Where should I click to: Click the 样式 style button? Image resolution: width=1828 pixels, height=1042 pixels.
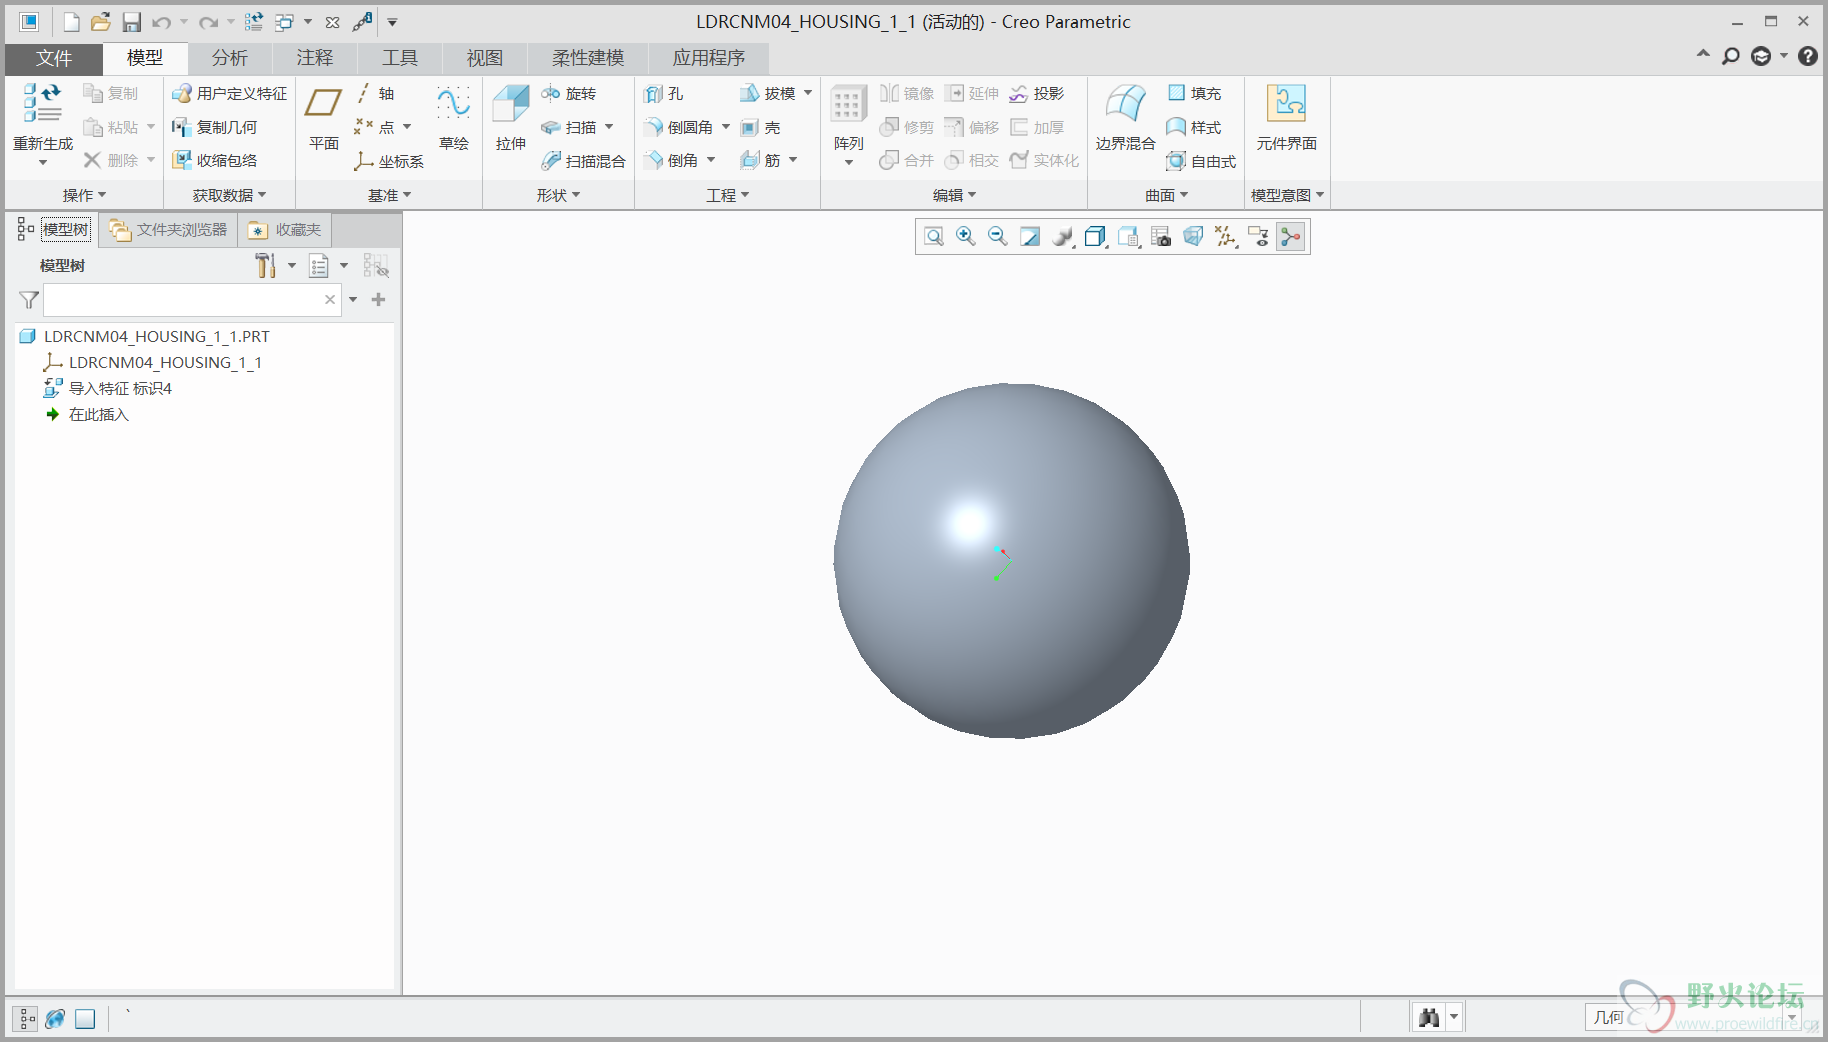click(1195, 128)
